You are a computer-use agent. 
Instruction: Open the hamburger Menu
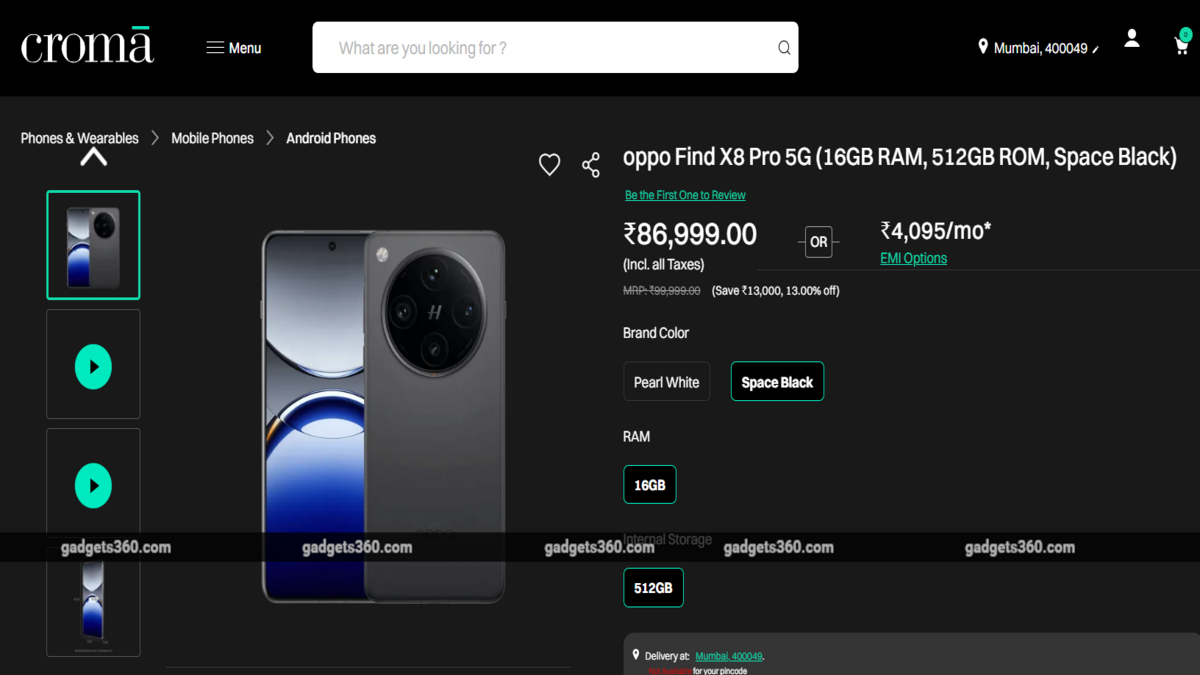(x=233, y=48)
